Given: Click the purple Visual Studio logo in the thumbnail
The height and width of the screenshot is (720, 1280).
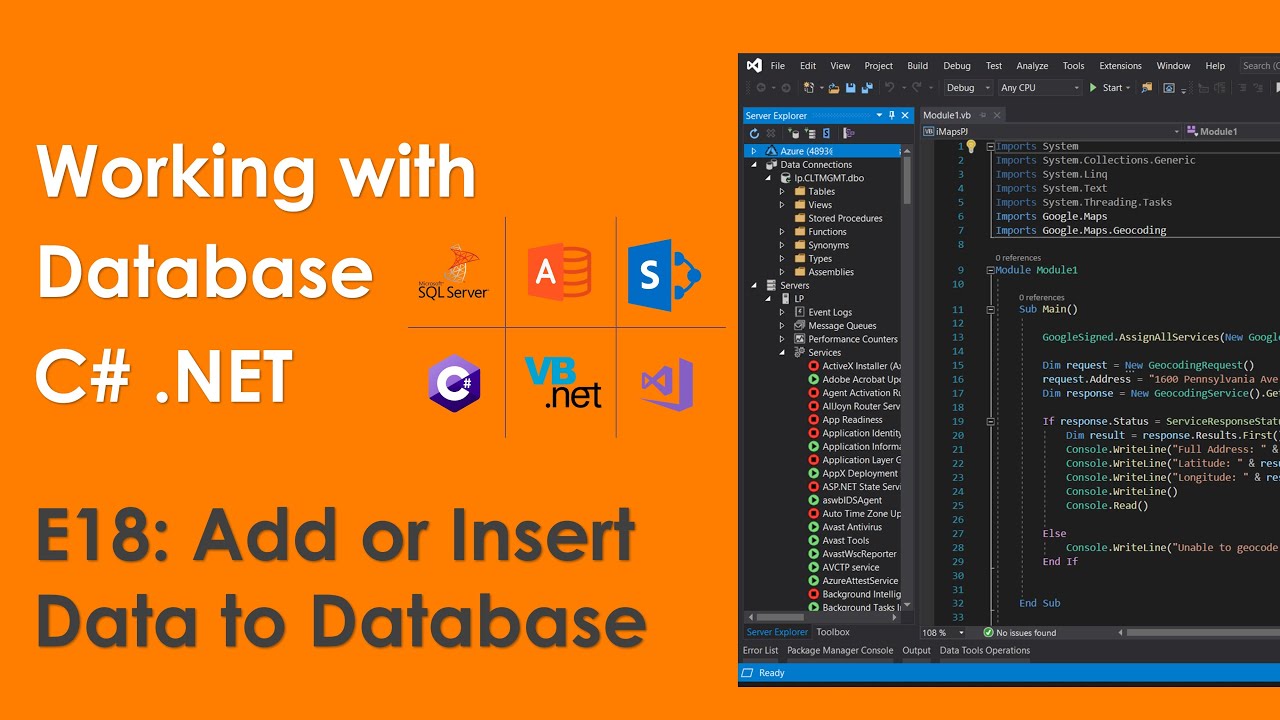Looking at the screenshot, I should pyautogui.click(x=667, y=384).
